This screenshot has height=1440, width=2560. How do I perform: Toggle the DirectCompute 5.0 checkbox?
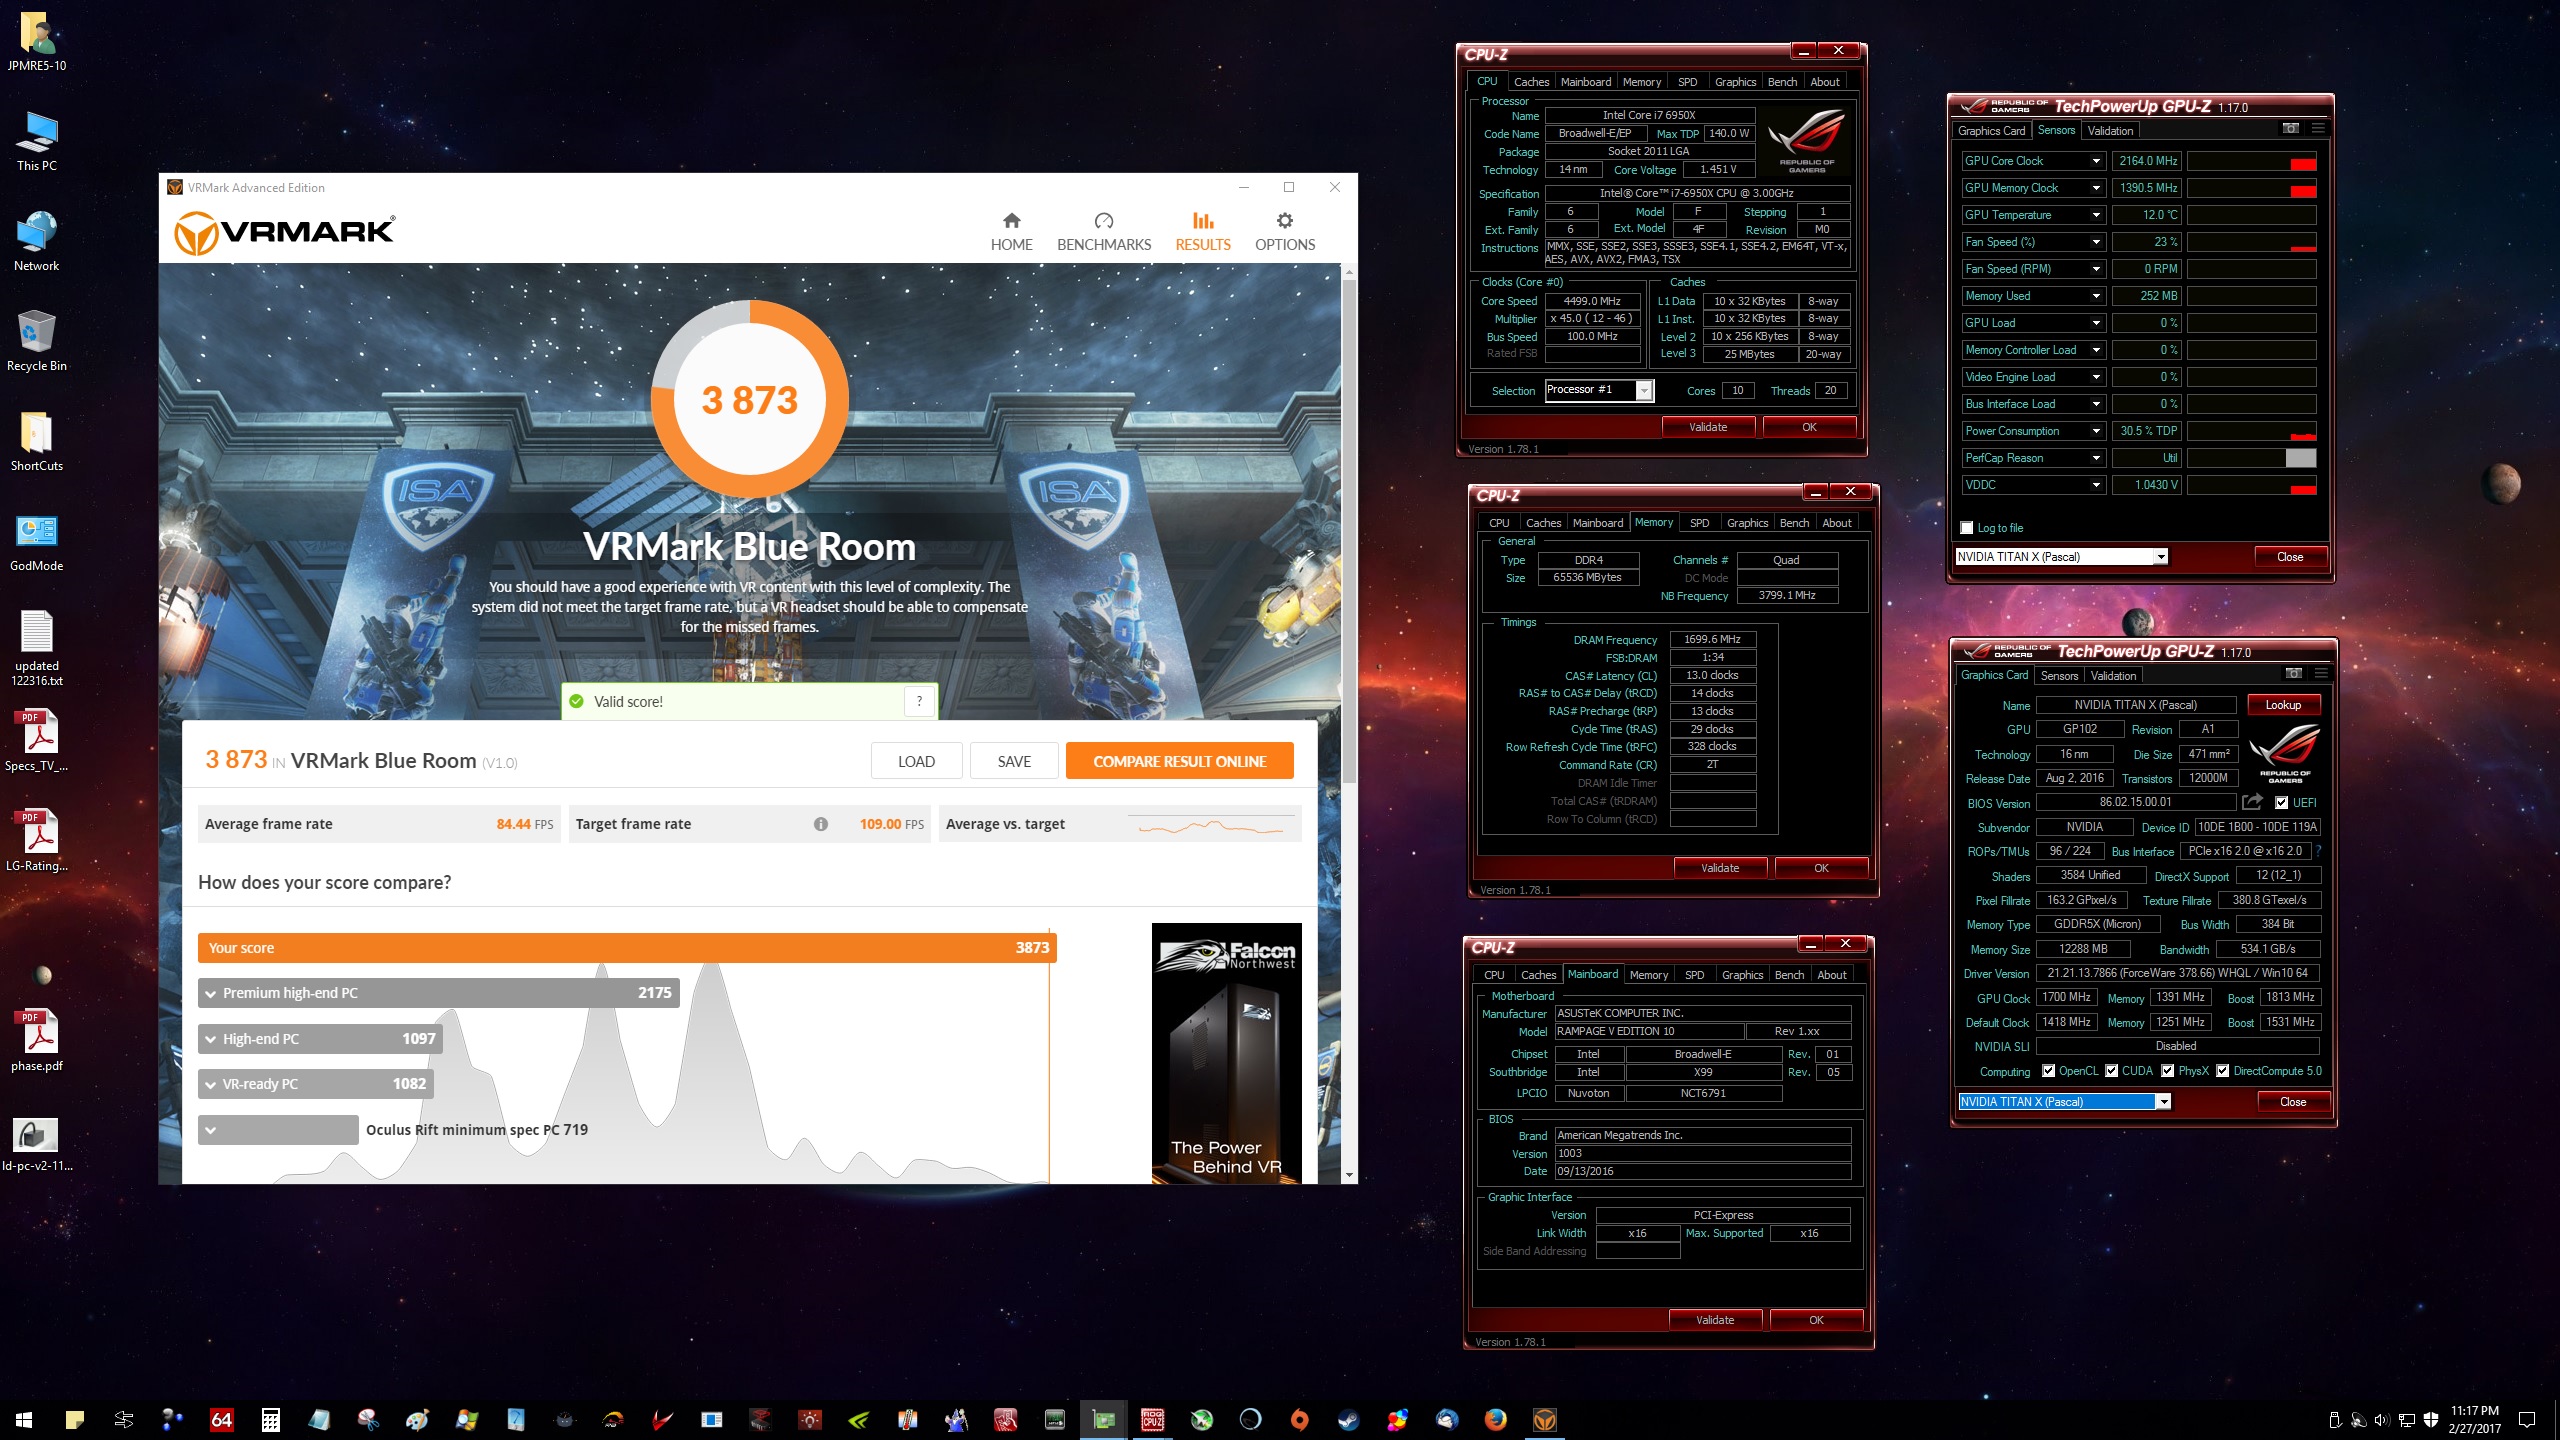tap(2223, 1071)
